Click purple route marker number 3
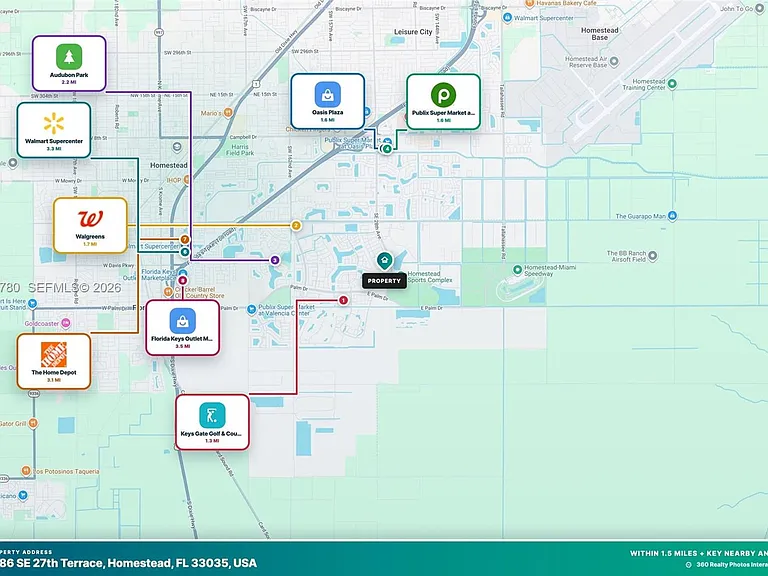Image resolution: width=768 pixels, height=576 pixels. click(x=275, y=260)
